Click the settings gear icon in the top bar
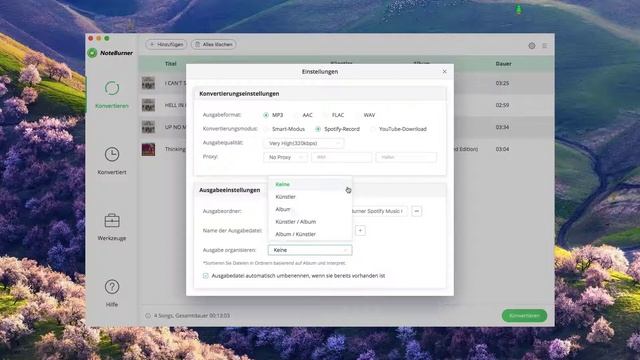The image size is (640, 360). (531, 46)
